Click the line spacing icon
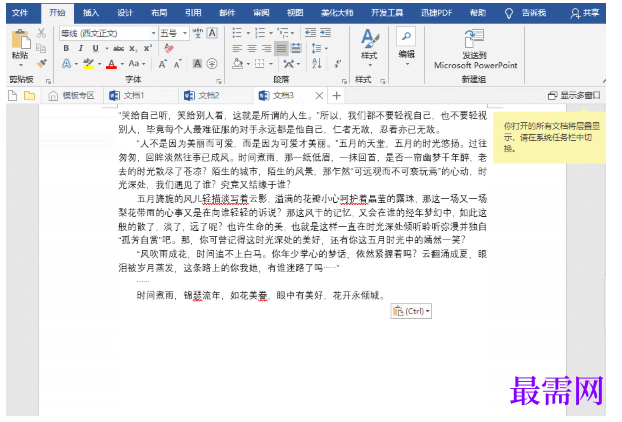The height and width of the screenshot is (422, 622). click(317, 48)
